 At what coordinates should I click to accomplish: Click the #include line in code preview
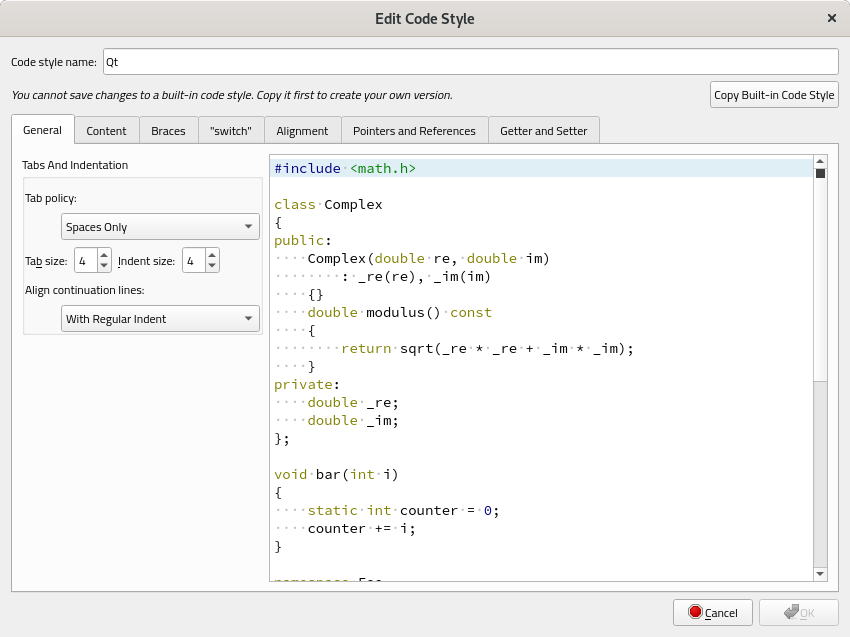[345, 169]
